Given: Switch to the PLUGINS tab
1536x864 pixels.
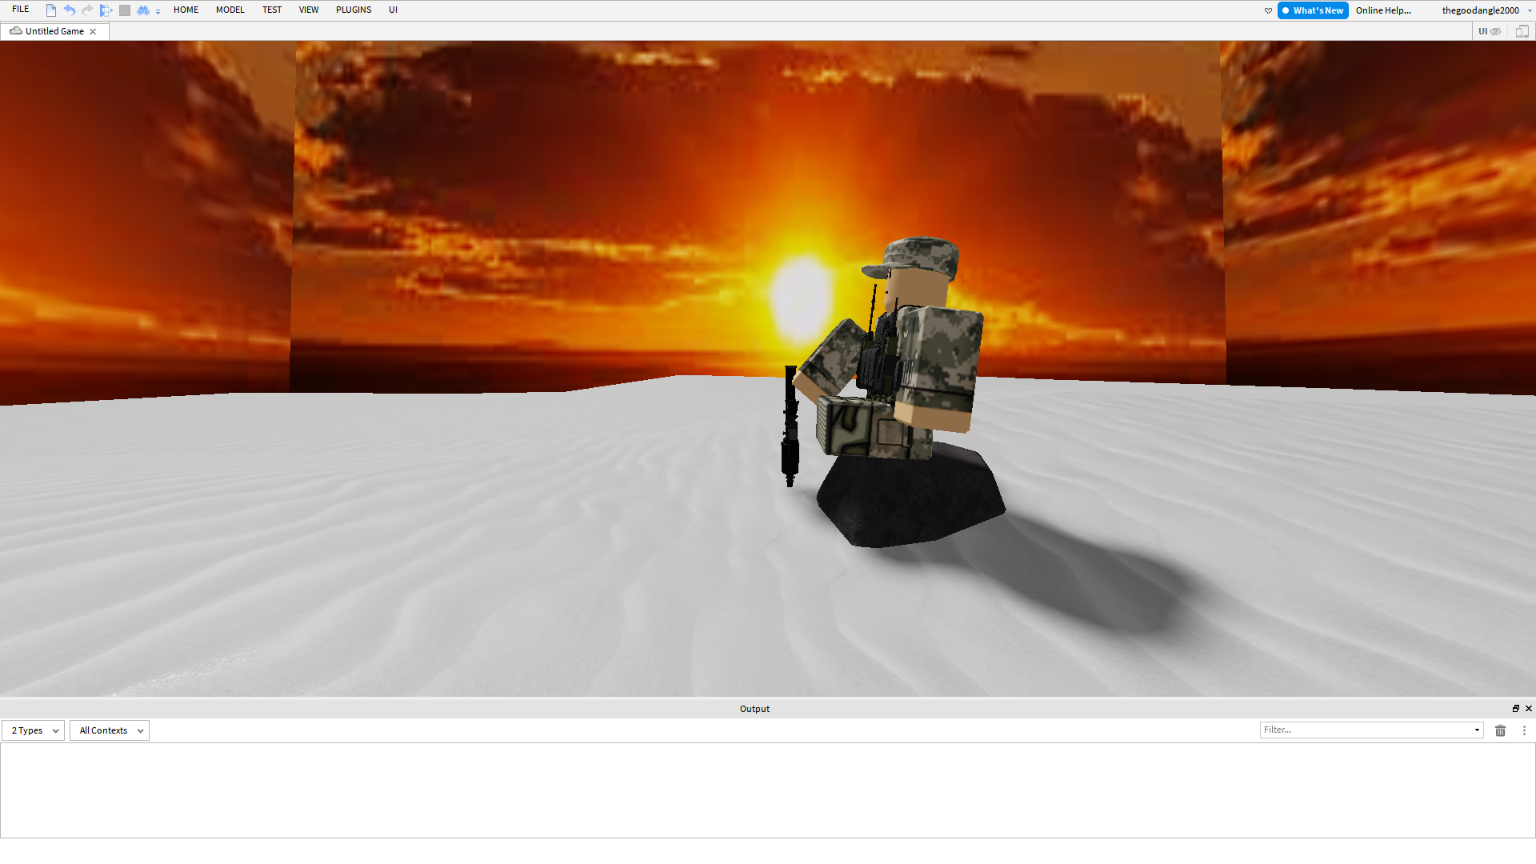Looking at the screenshot, I should (353, 10).
